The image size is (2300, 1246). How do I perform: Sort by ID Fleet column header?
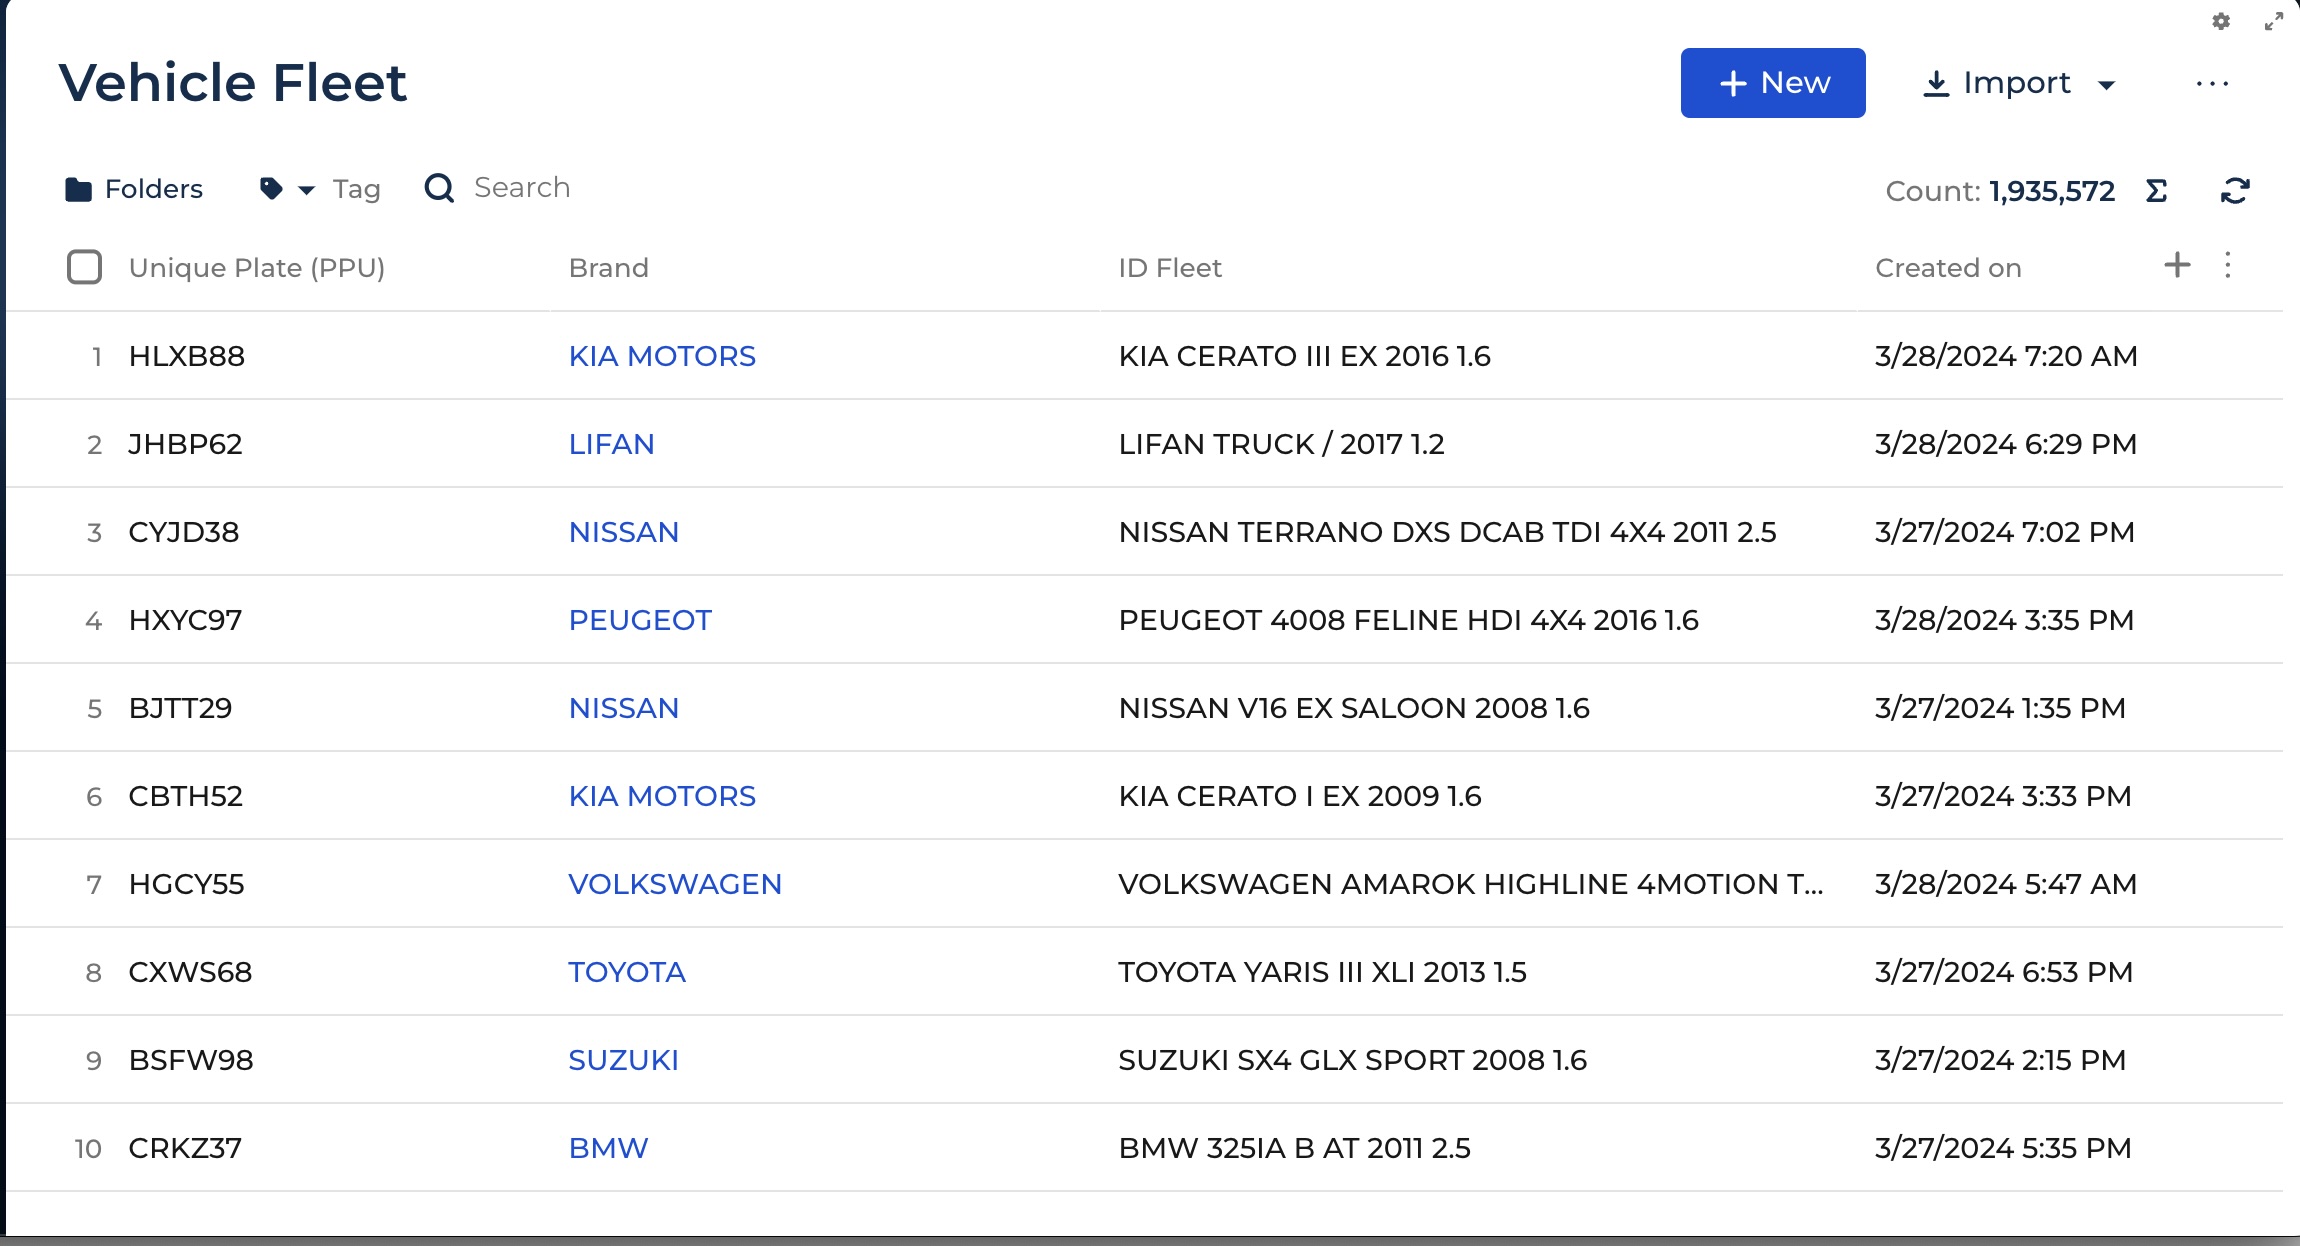click(1170, 268)
